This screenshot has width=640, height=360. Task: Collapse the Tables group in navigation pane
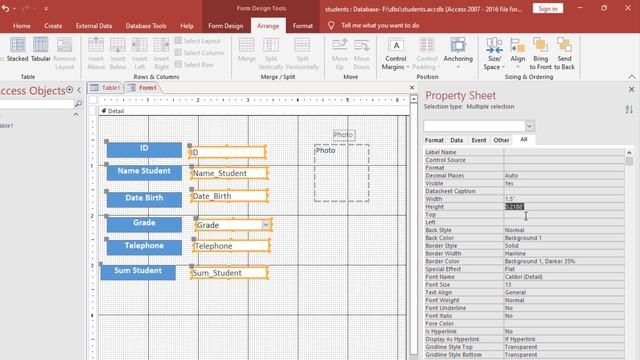tap(76, 115)
